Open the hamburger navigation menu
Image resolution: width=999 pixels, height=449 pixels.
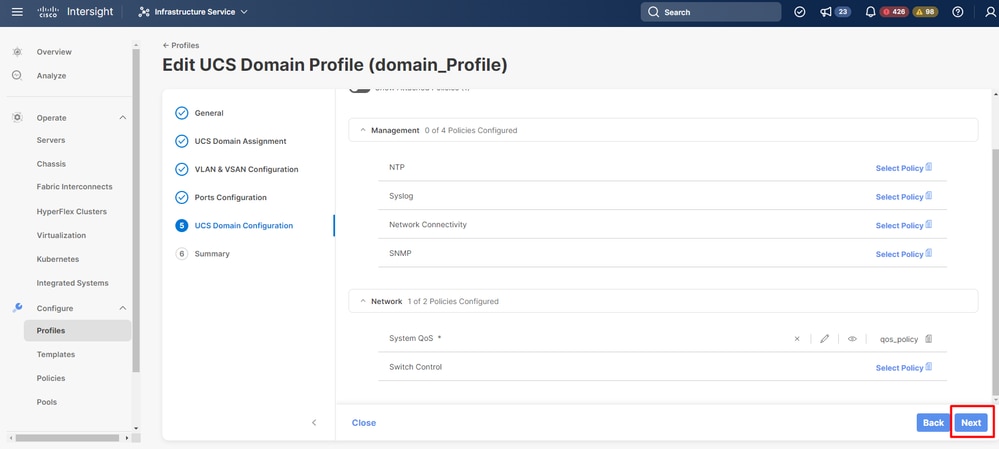tap(17, 12)
